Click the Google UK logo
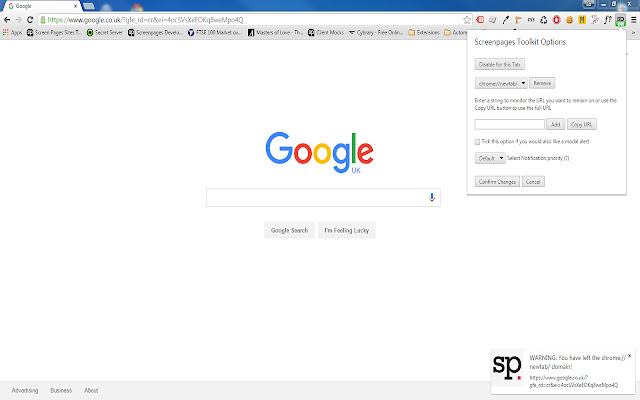The image size is (640, 400). [319, 153]
